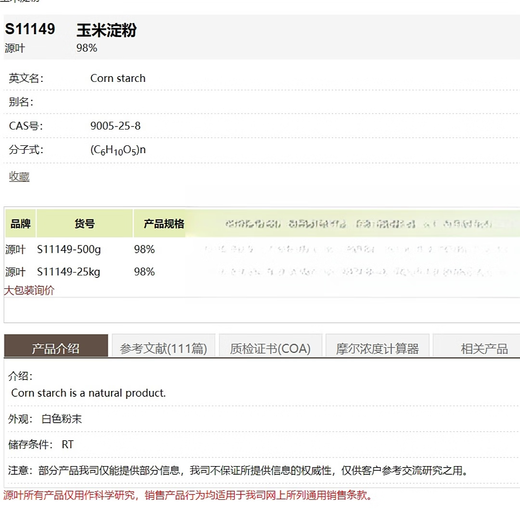Click the 收藏 favorite link
The image size is (520, 520).
[x=19, y=176]
